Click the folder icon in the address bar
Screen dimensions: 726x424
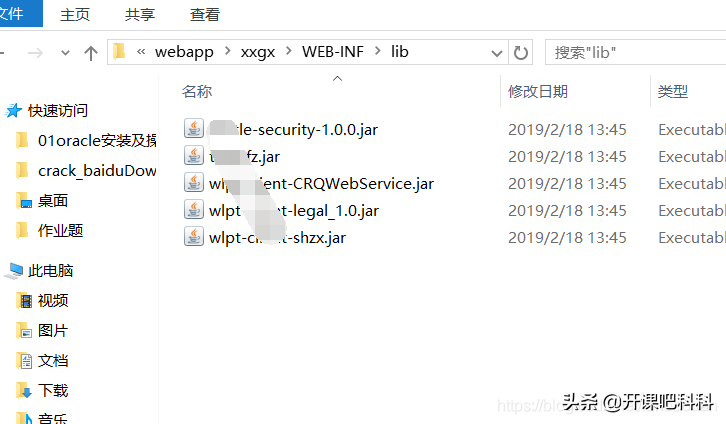click(x=119, y=51)
